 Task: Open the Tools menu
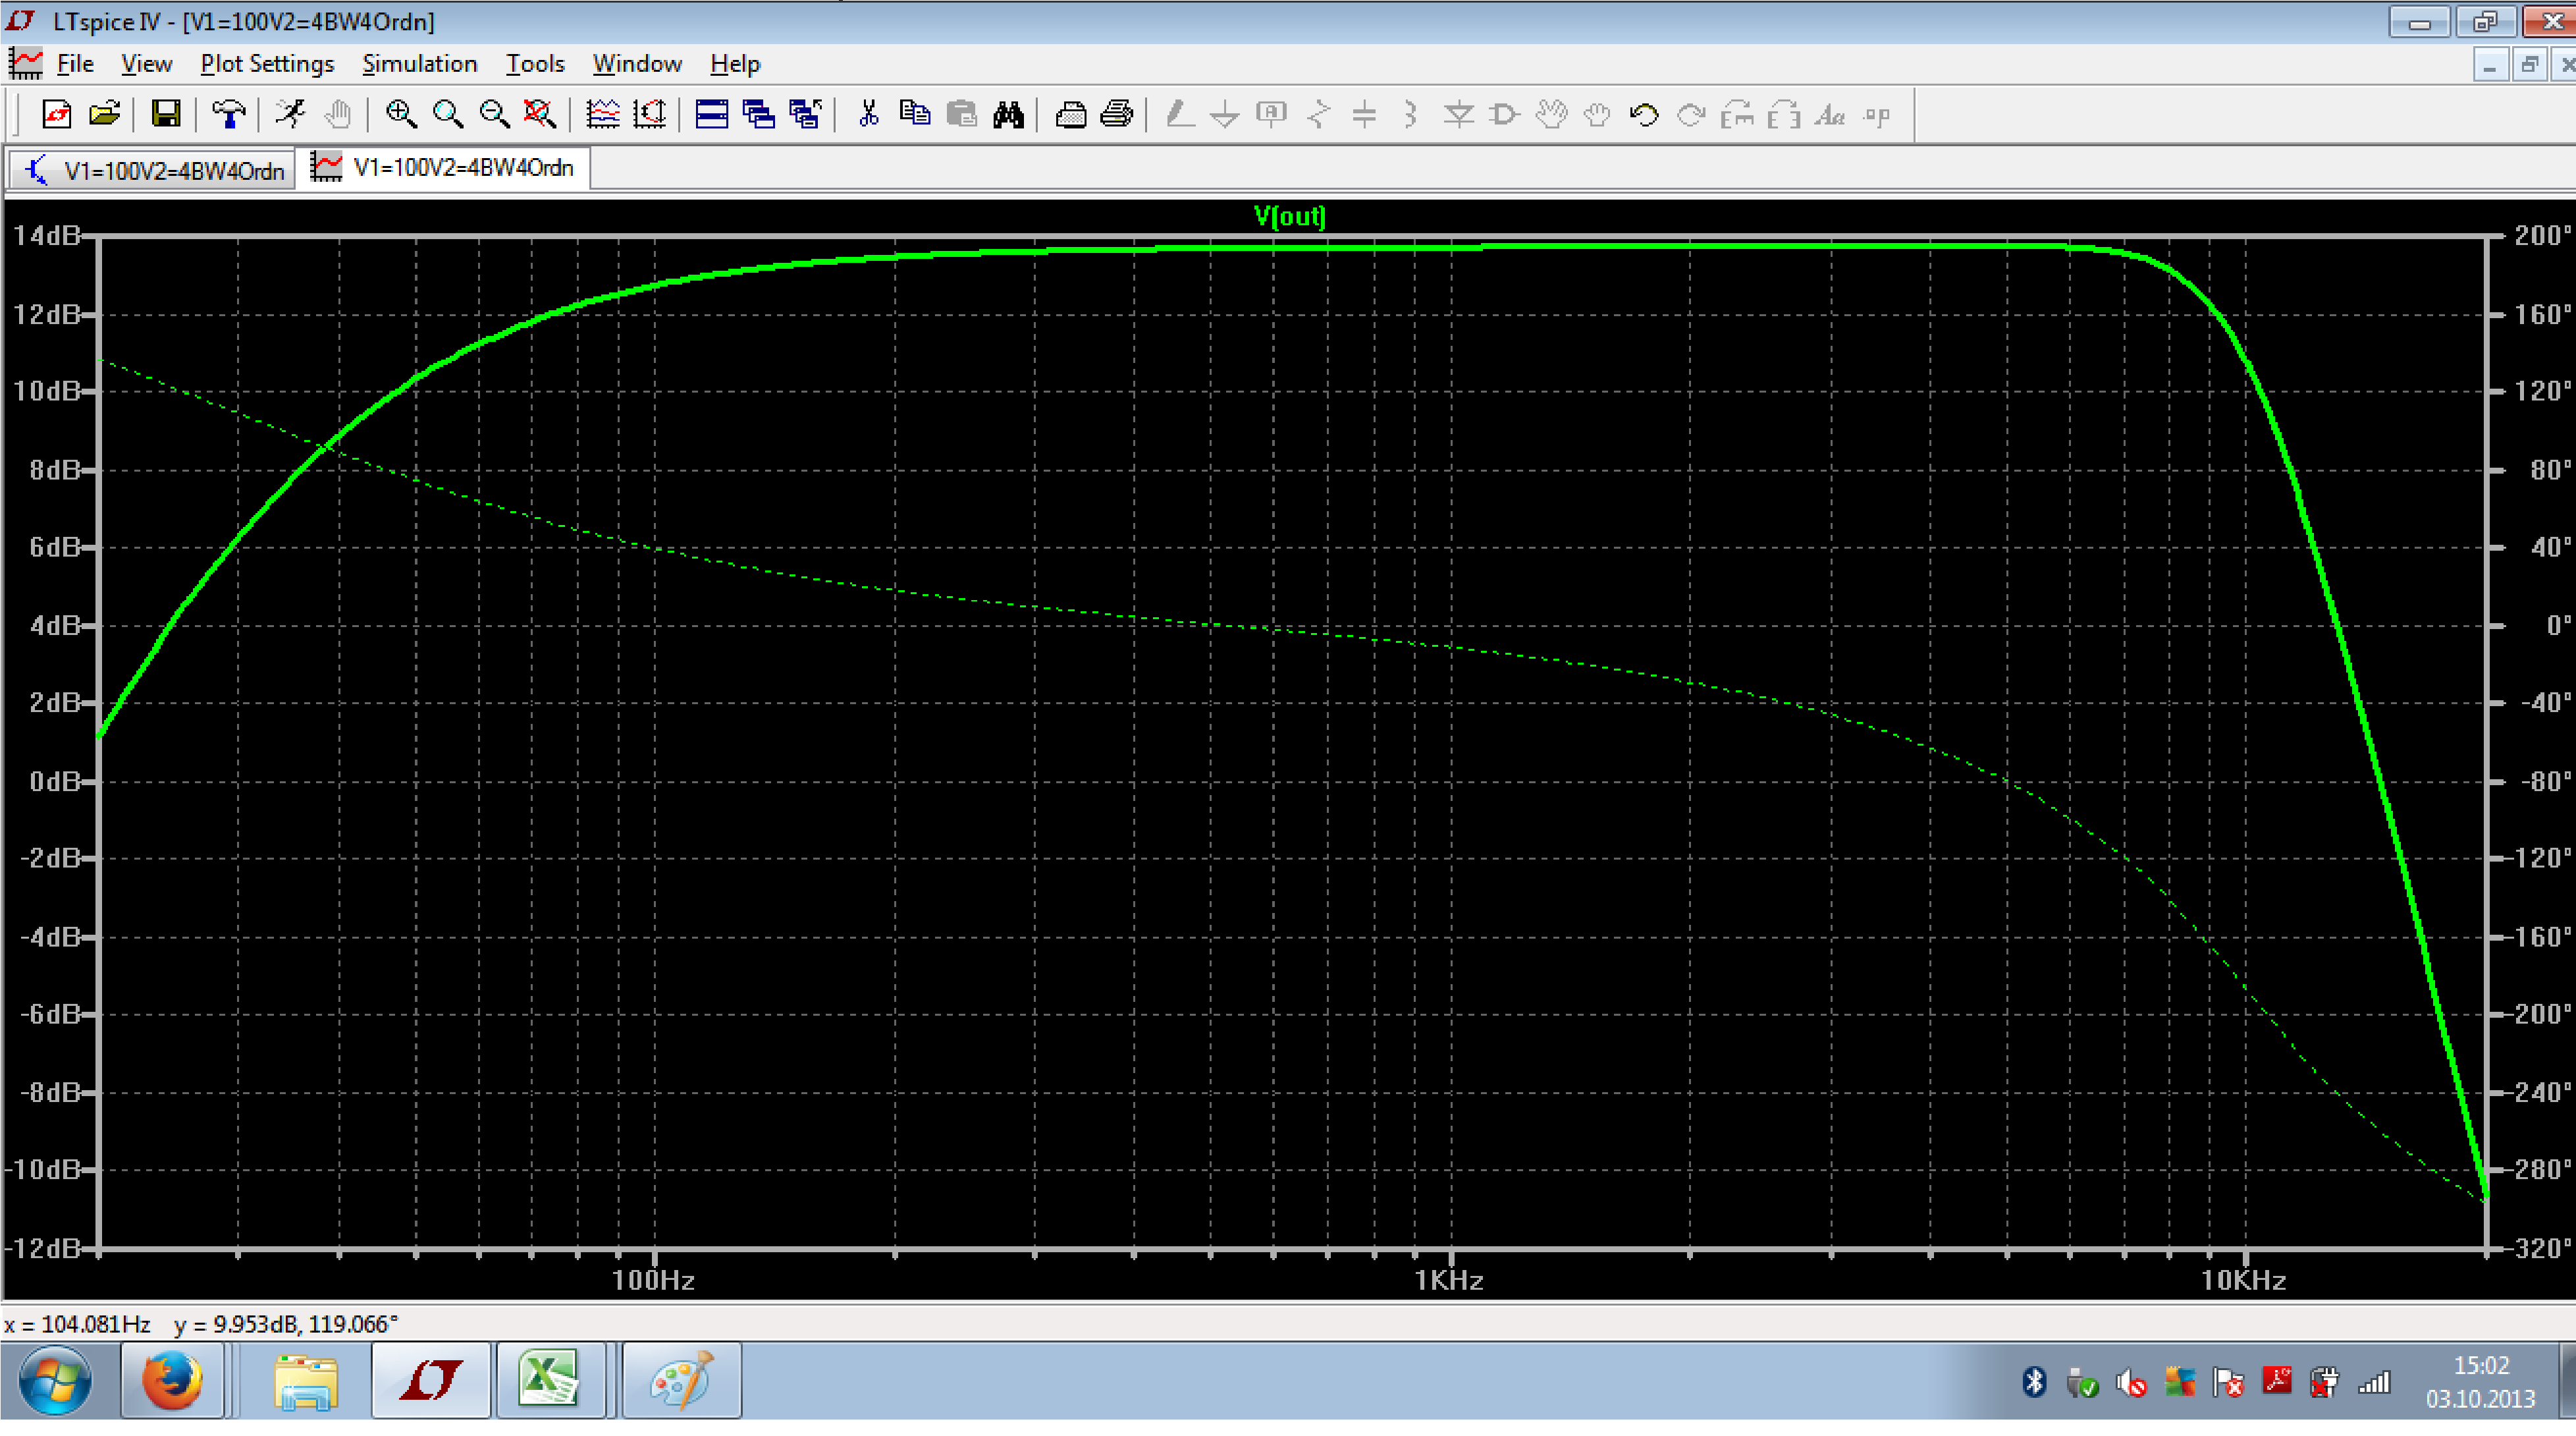click(535, 64)
